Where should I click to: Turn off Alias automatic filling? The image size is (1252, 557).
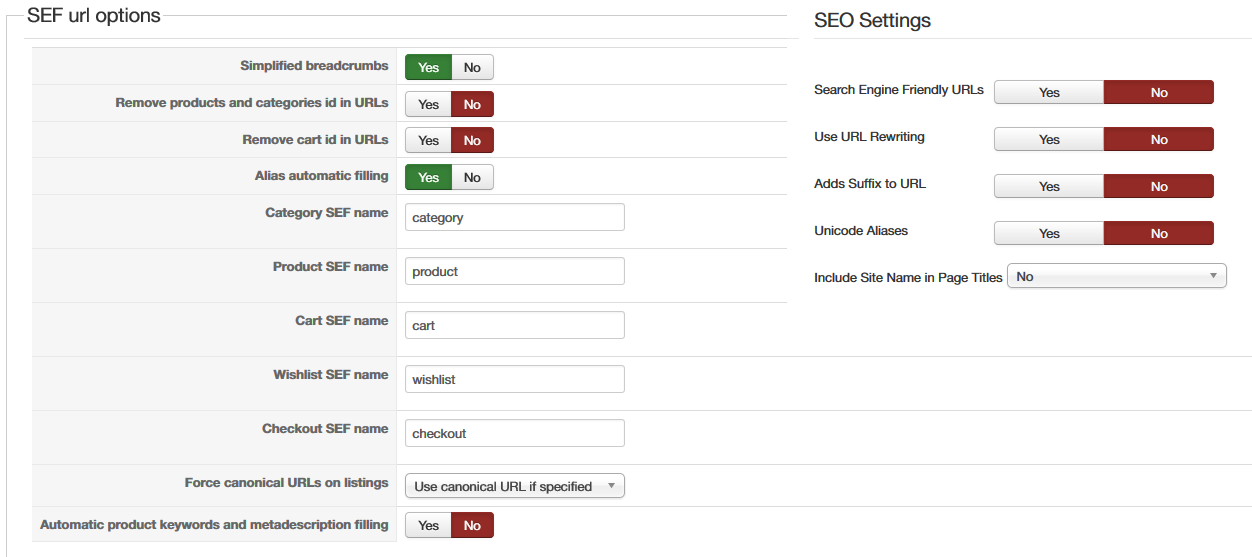472,177
